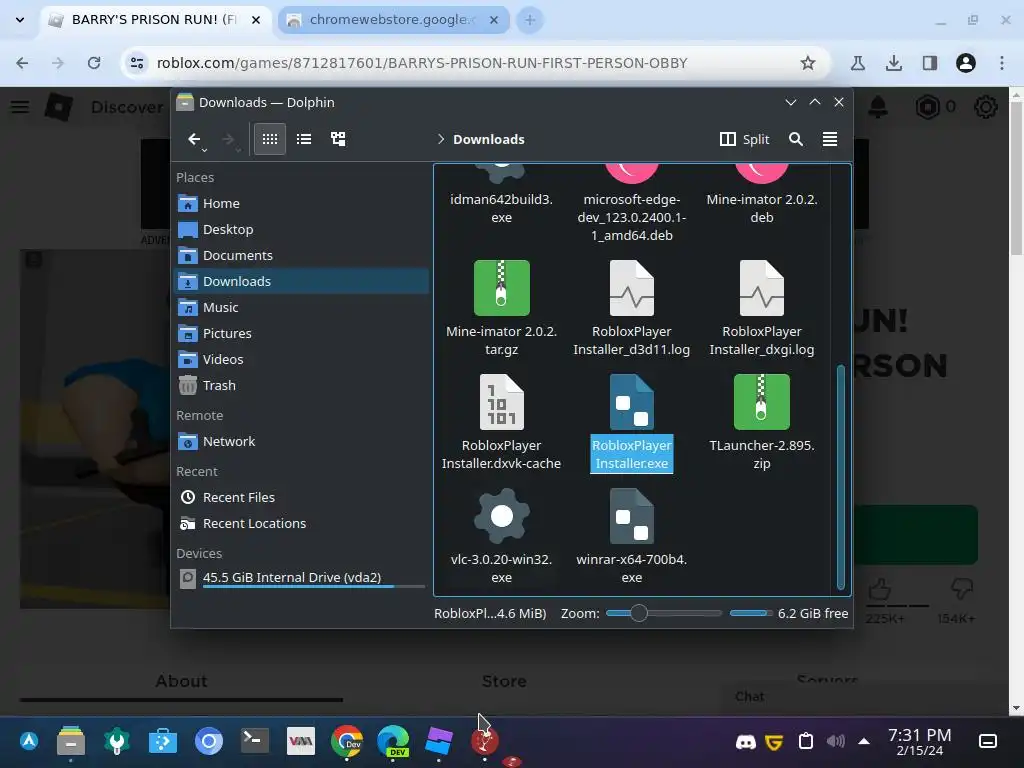Open the clock showing 7:31 PM
This screenshot has height=768, width=1024.
[920, 742]
